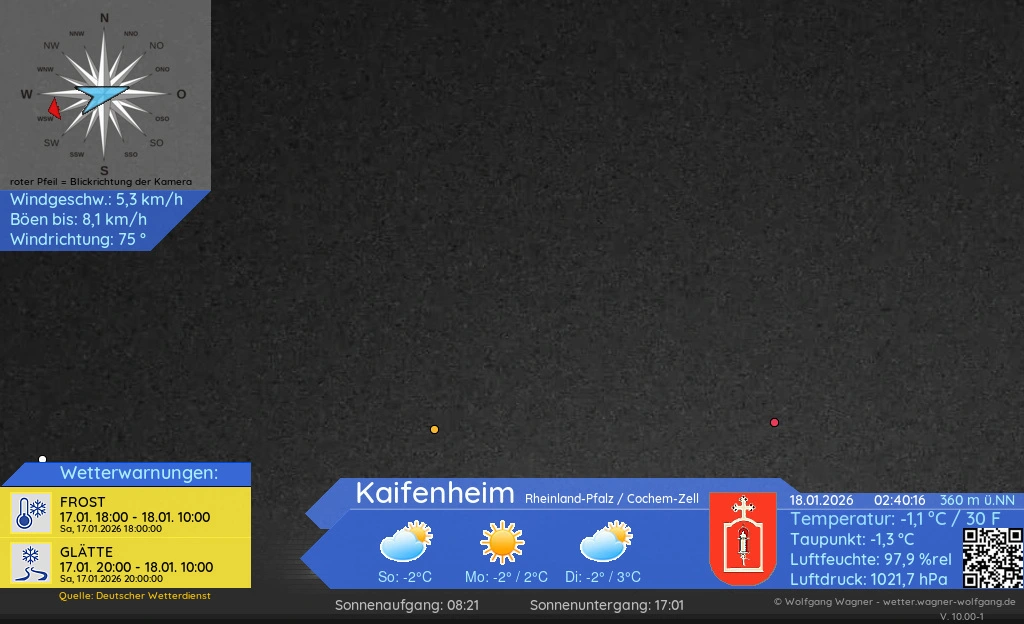Select the Glätte slippery road icon
The height and width of the screenshot is (624, 1024).
[x=31, y=562]
